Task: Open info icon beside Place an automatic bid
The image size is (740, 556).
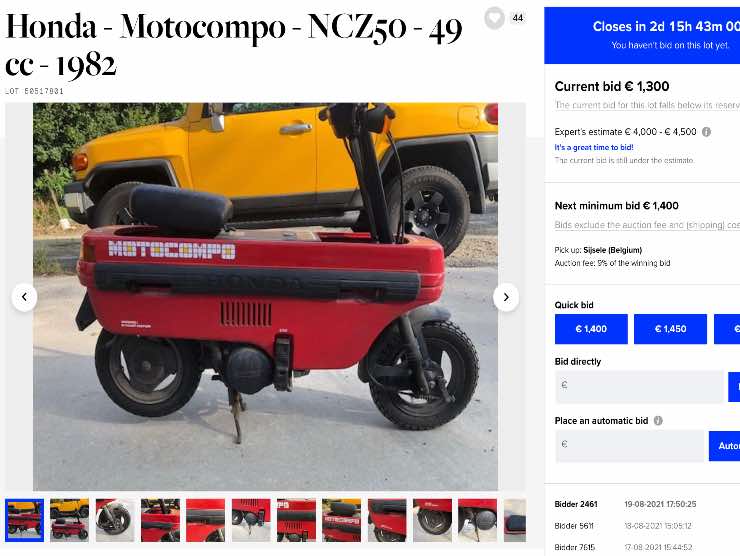Action: tap(658, 421)
